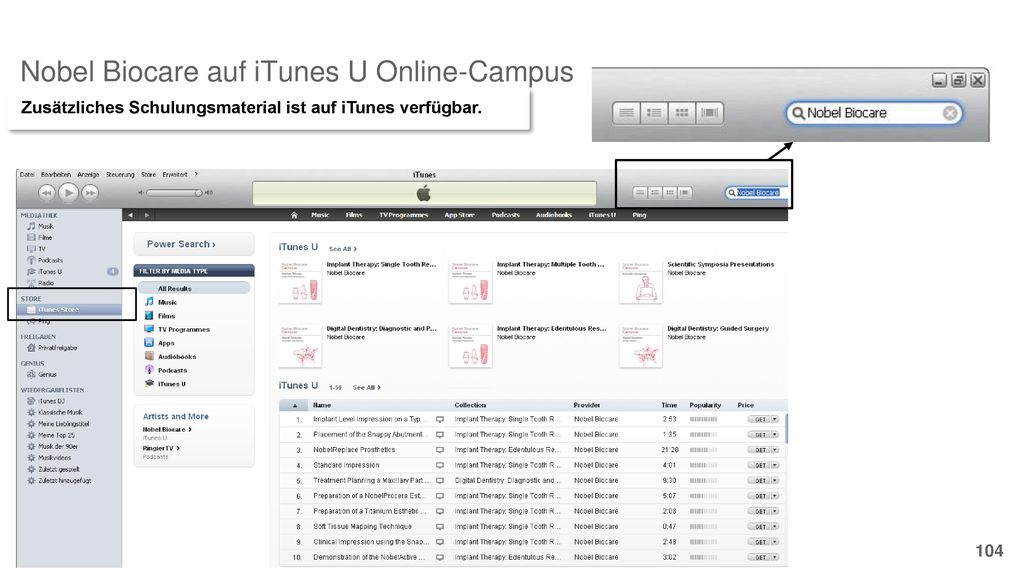Click the Power Search button

click(x=194, y=244)
